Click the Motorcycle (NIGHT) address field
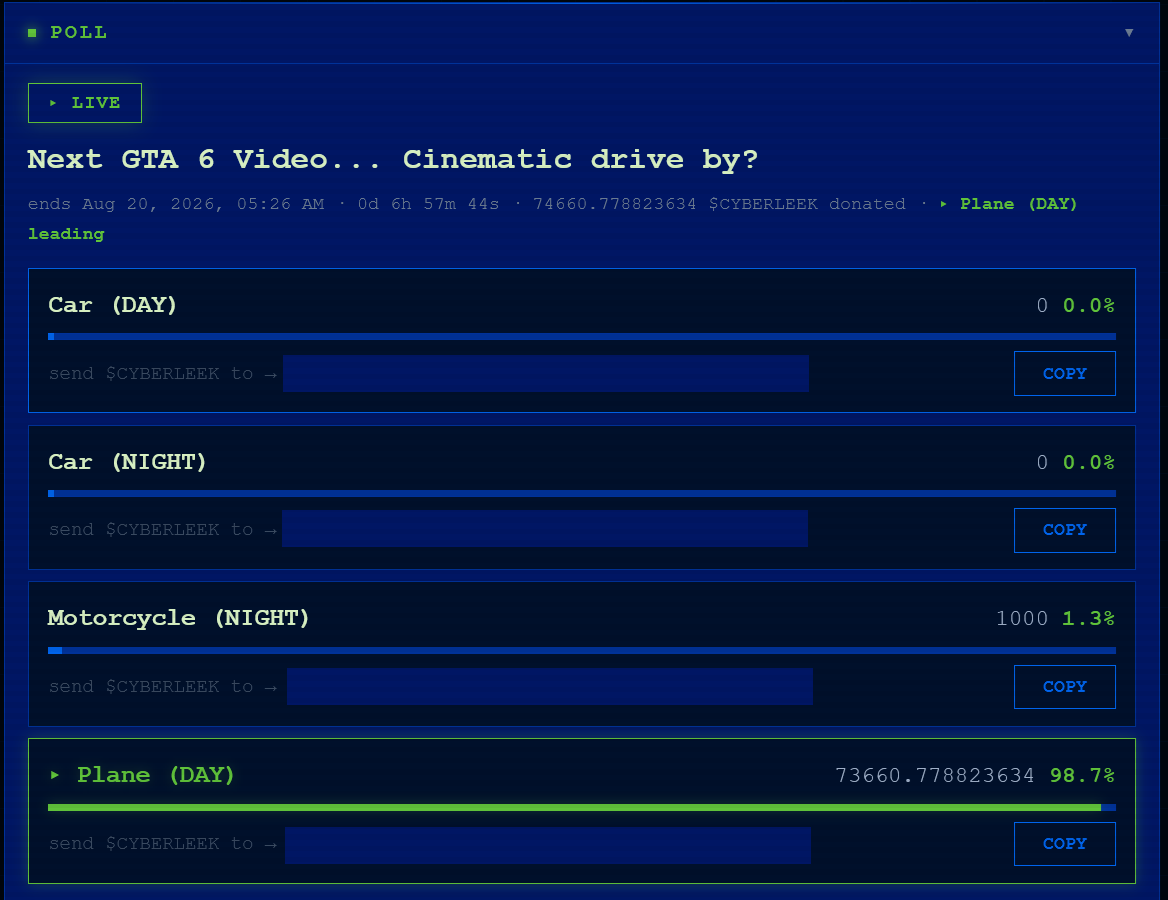Image resolution: width=1168 pixels, height=900 pixels. tap(550, 686)
